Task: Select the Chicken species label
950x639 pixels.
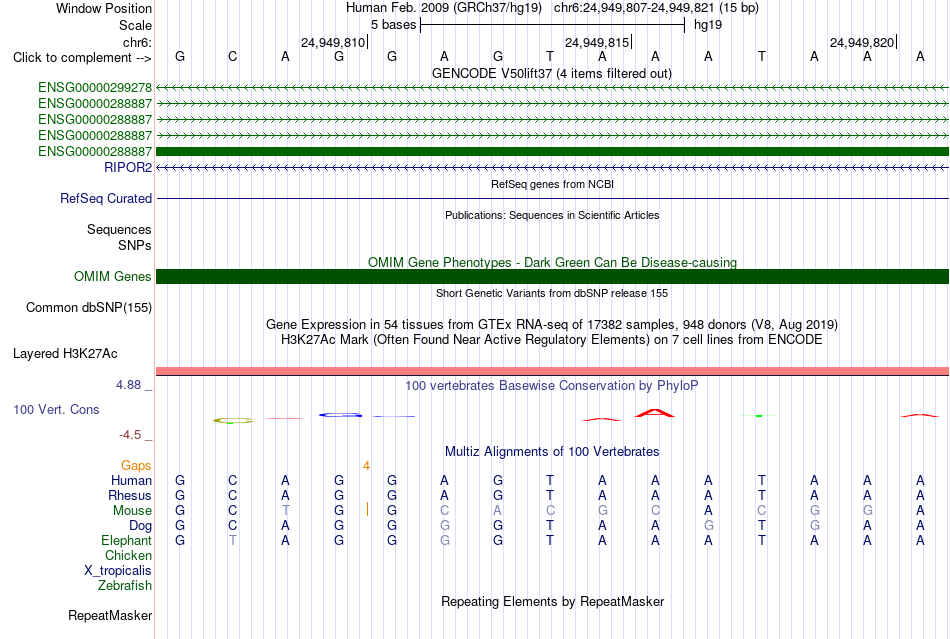Action: pyautogui.click(x=128, y=556)
